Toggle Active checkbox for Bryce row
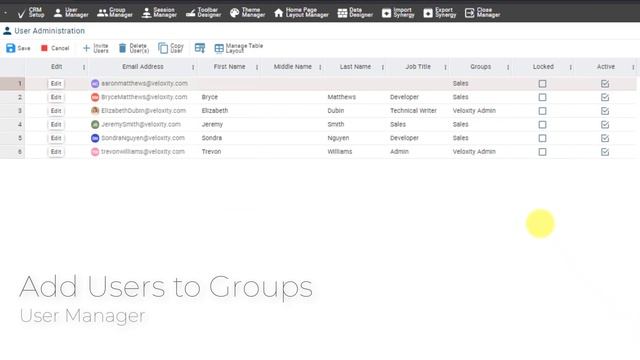The width and height of the screenshot is (640, 360). click(605, 97)
